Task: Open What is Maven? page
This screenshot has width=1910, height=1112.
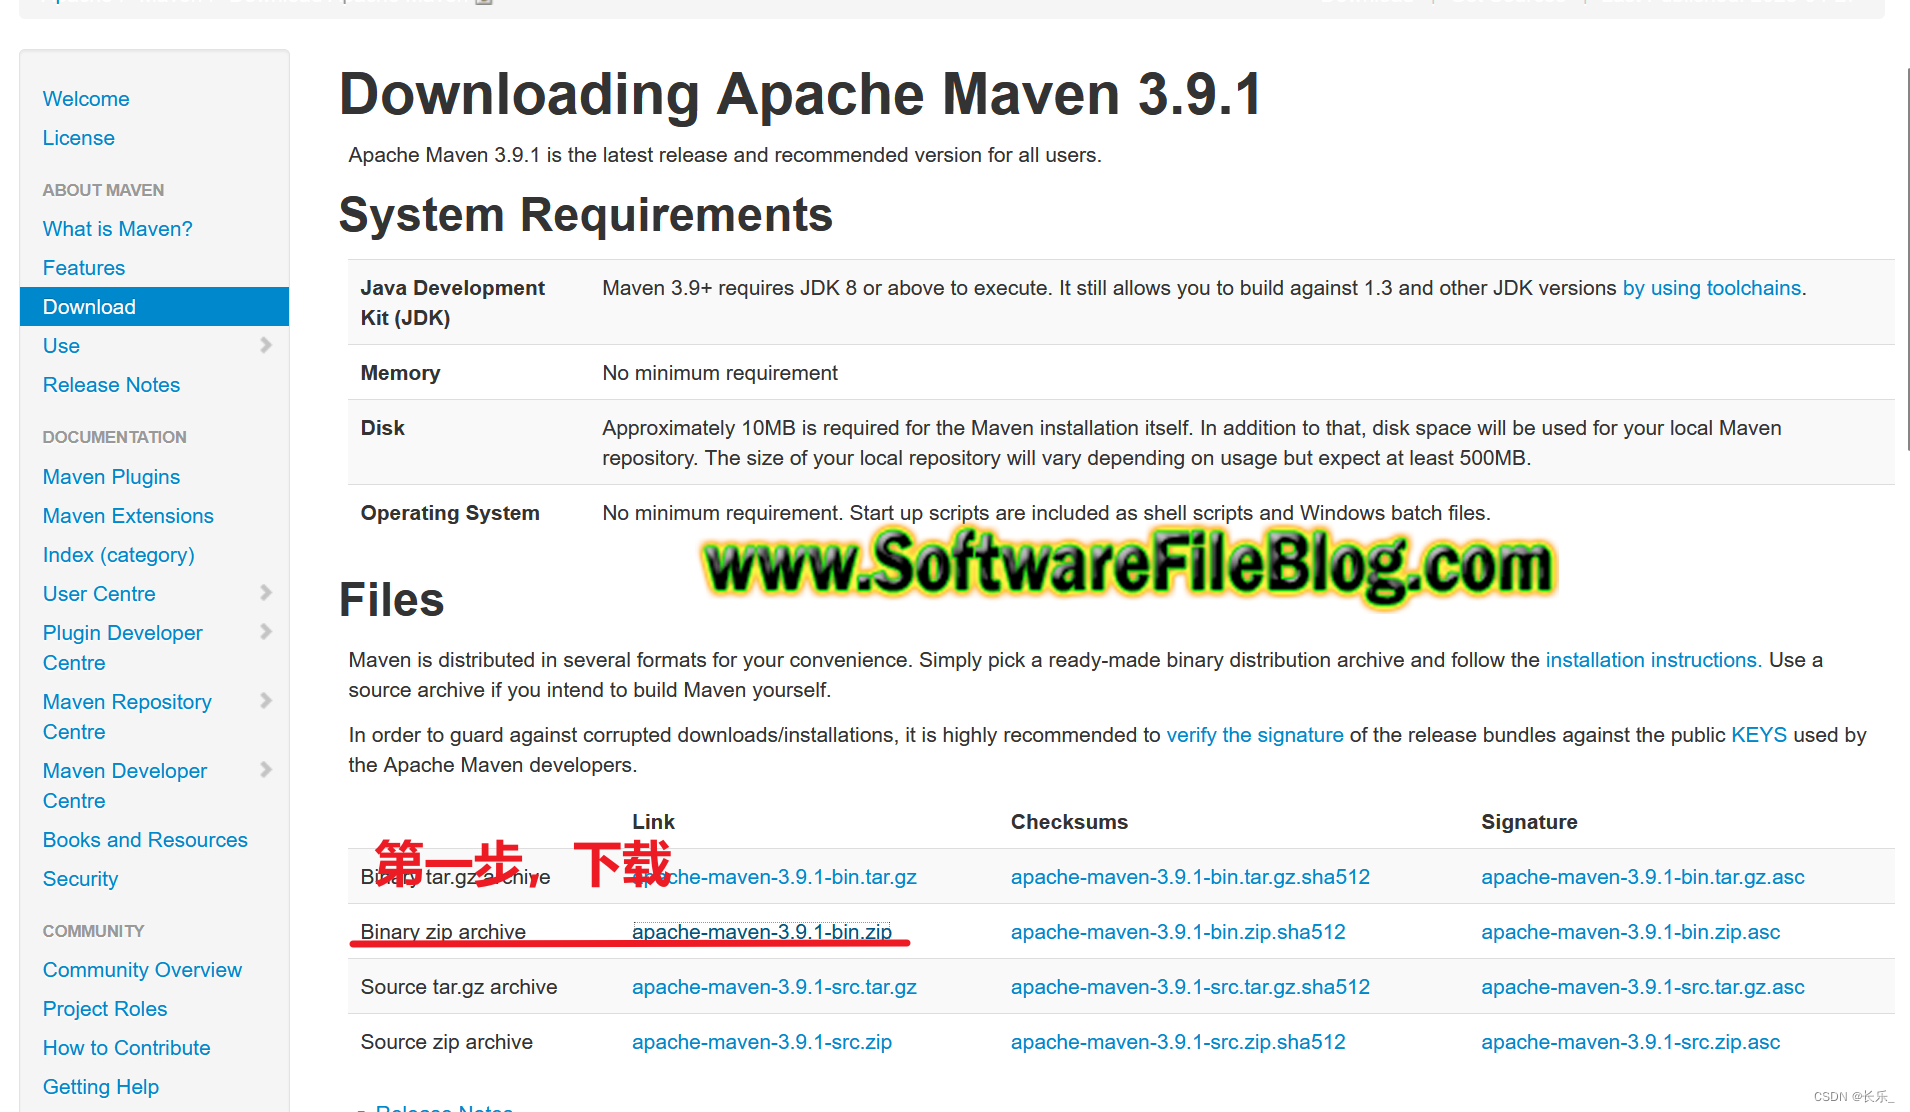Action: [118, 229]
